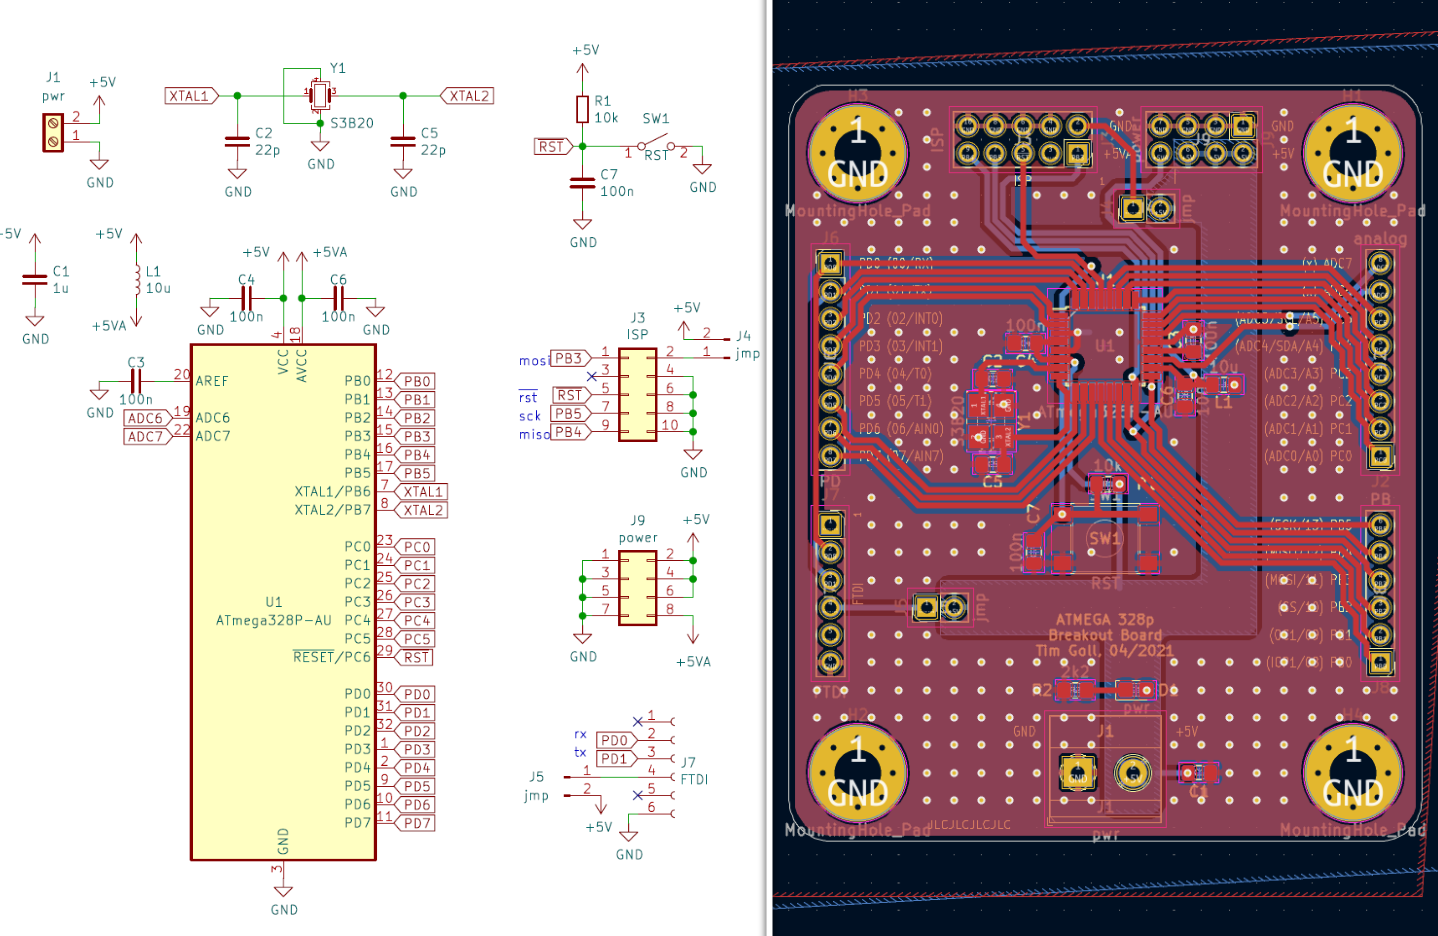Click the ATMEGA 328p silkscreen text on PCB

click(x=1105, y=619)
